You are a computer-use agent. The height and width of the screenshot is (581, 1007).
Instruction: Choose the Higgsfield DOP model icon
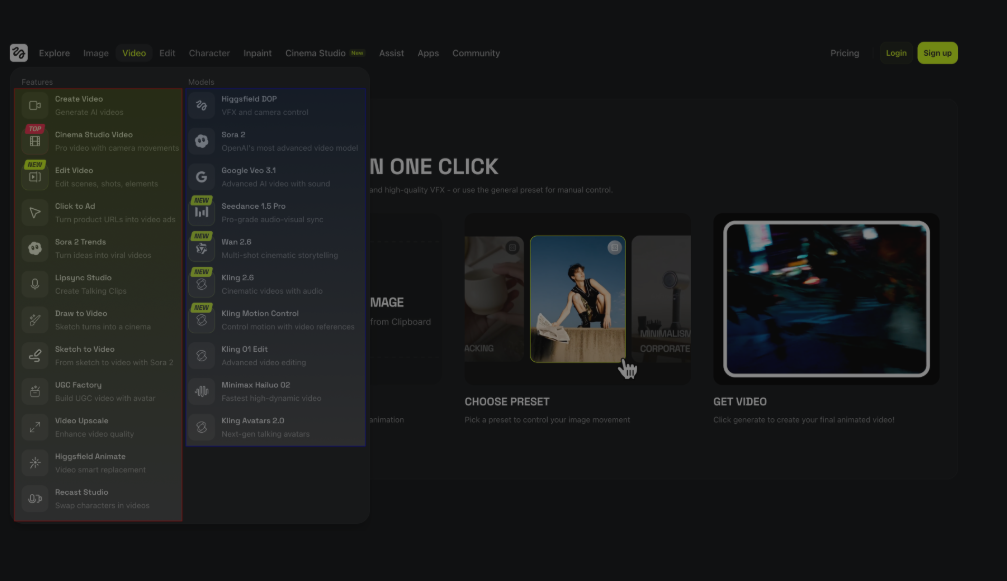(x=201, y=105)
